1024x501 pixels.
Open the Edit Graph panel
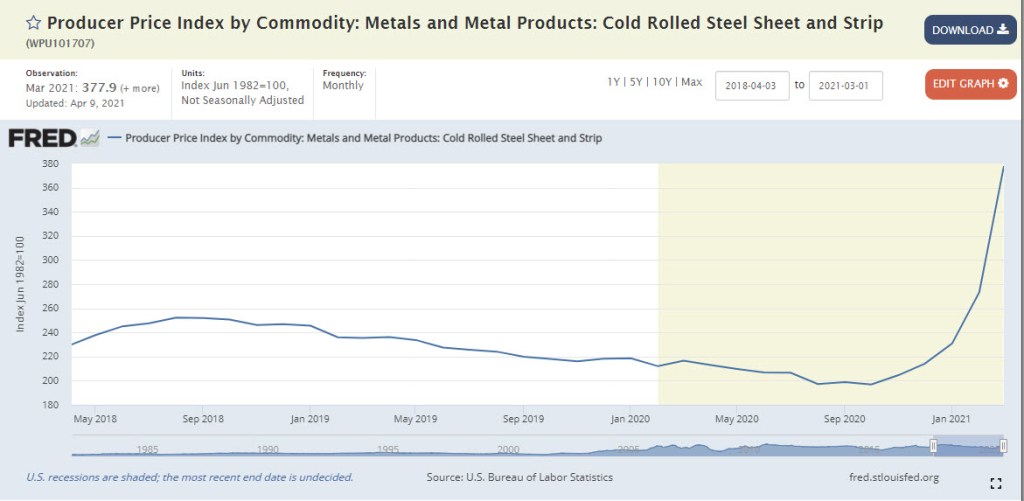coord(969,83)
